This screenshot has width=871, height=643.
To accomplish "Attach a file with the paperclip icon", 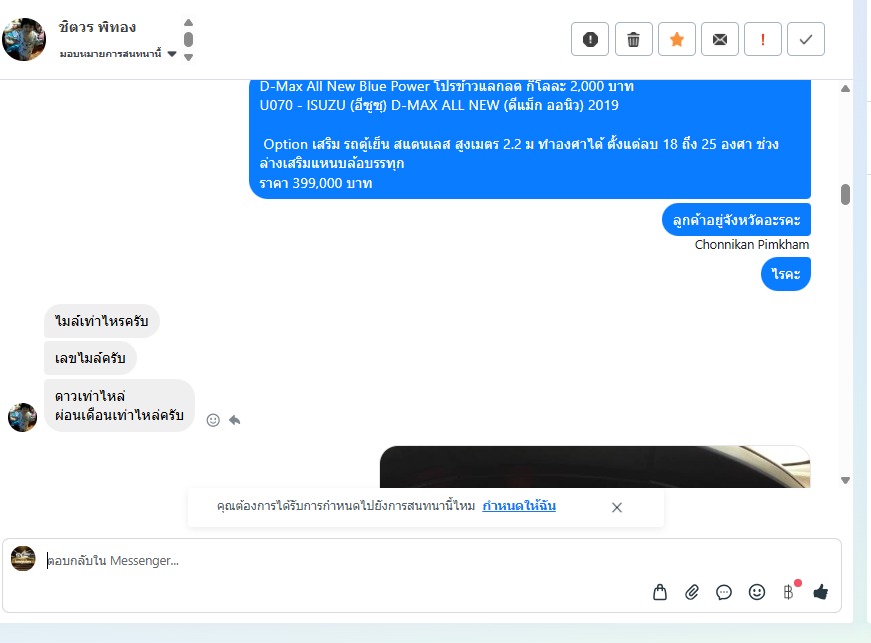I will pos(692,592).
